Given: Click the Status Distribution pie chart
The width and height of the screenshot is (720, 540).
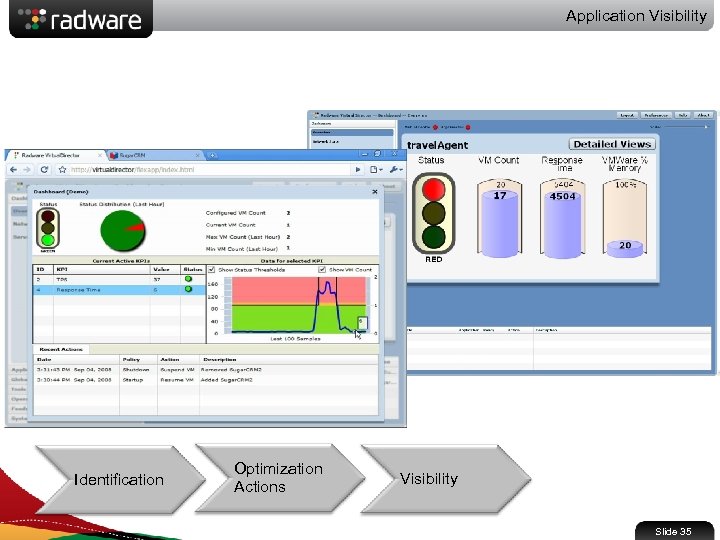Looking at the screenshot, I should 123,230.
